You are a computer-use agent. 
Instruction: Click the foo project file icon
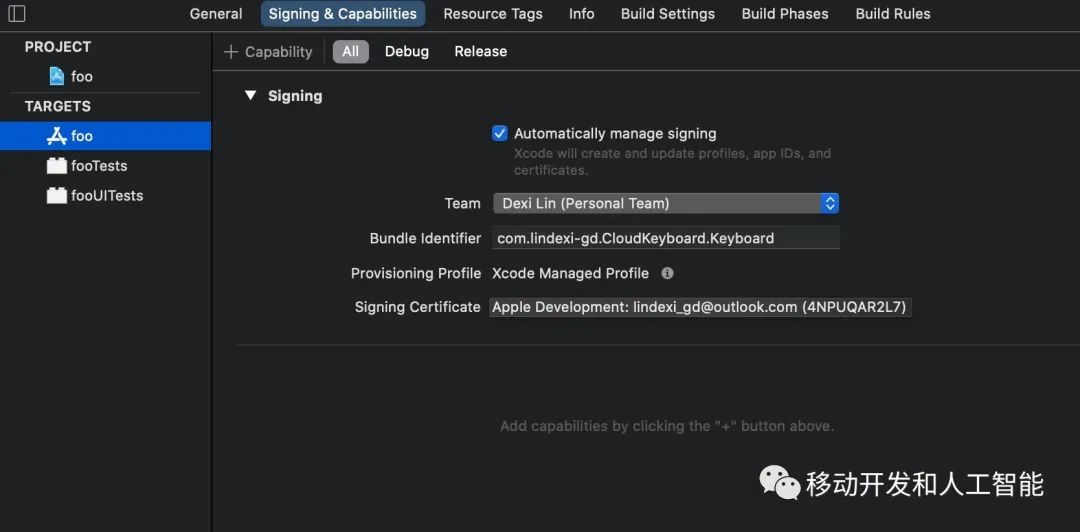click(x=57, y=76)
